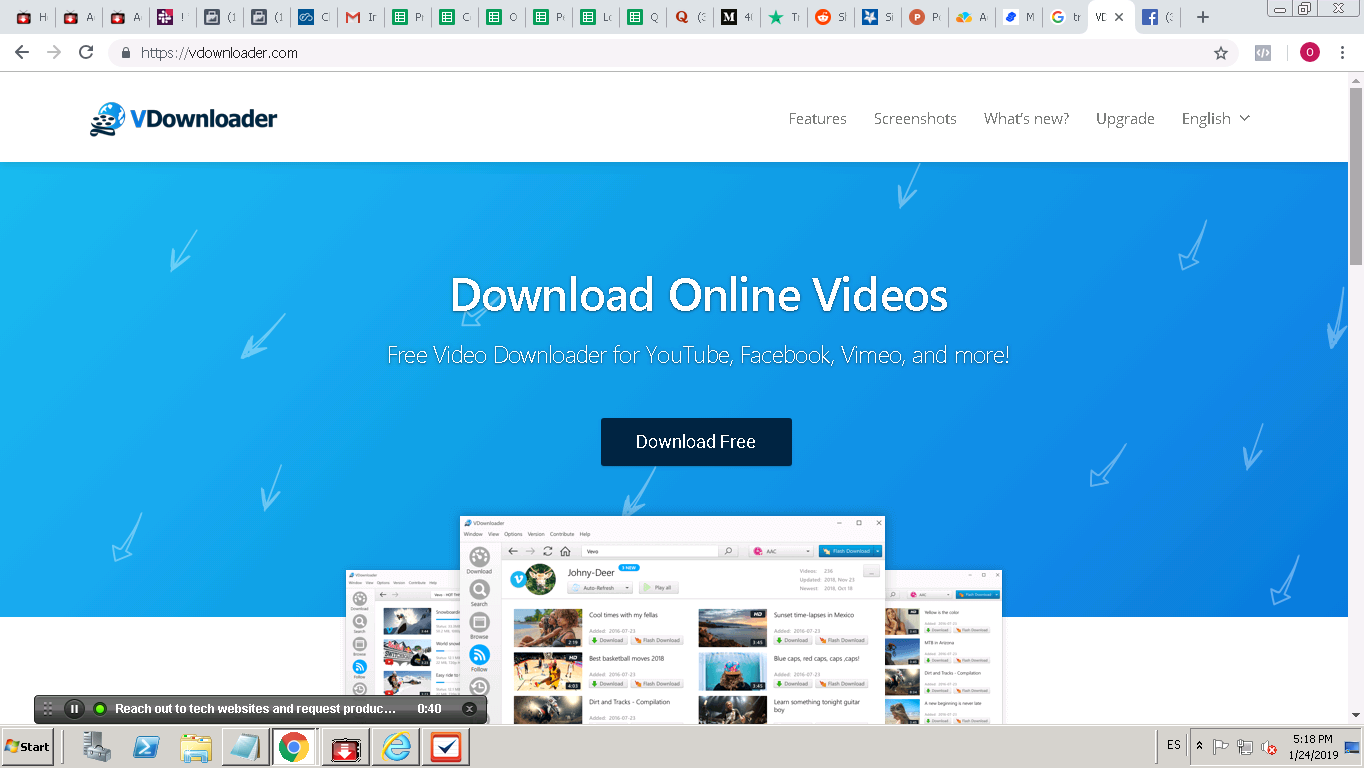Launch PowerShell from the taskbar
Image resolution: width=1364 pixels, height=768 pixels.
pos(147,747)
